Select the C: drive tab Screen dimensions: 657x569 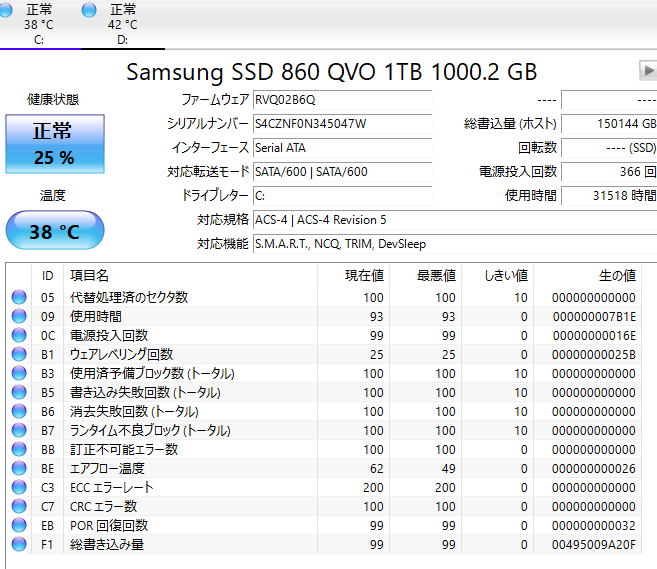(x=39, y=24)
